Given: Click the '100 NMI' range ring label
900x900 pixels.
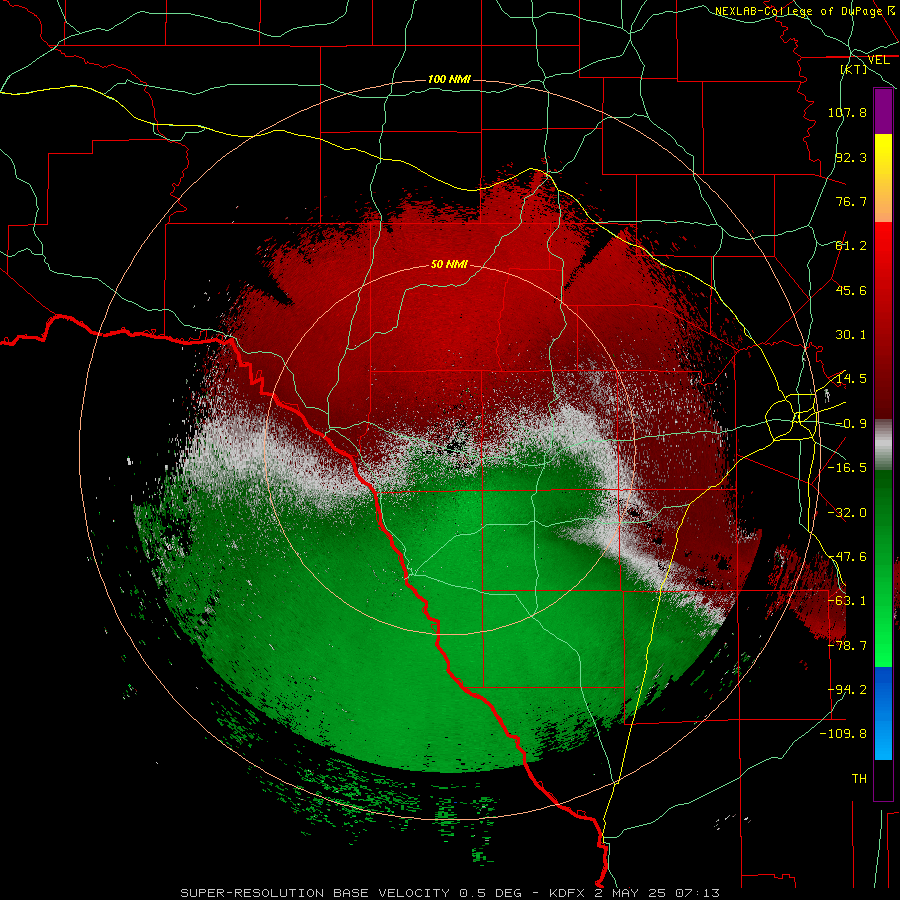Looking at the screenshot, I should coord(449,79).
